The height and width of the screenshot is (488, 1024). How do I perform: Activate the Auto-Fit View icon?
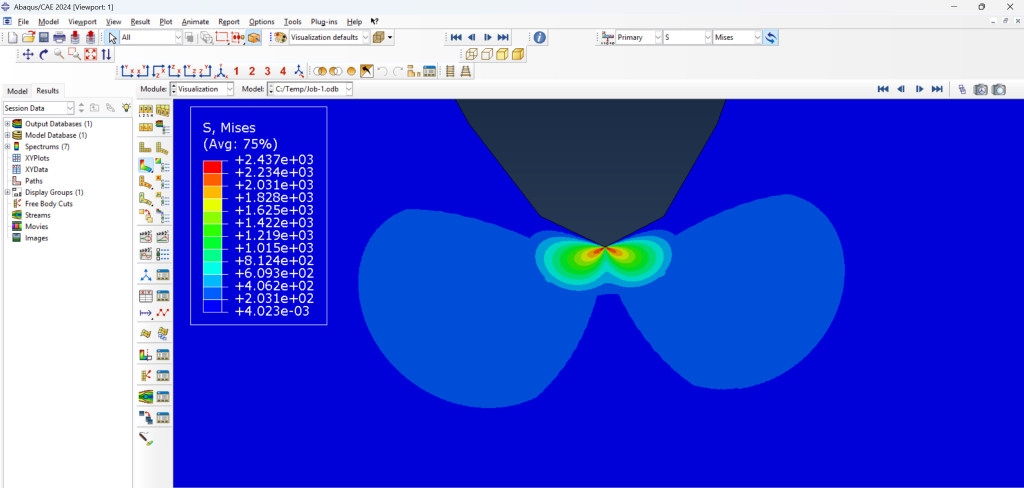coord(90,54)
